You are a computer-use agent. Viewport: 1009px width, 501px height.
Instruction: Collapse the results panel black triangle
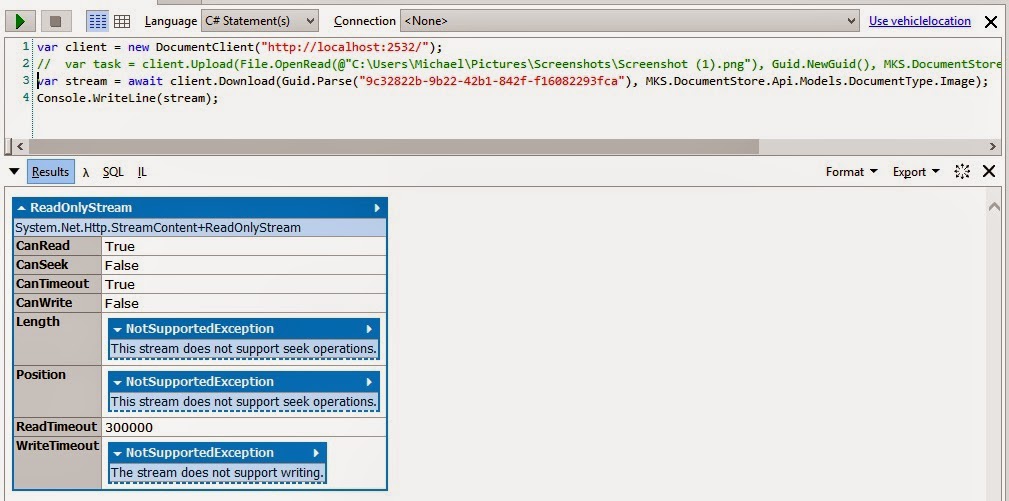point(14,171)
